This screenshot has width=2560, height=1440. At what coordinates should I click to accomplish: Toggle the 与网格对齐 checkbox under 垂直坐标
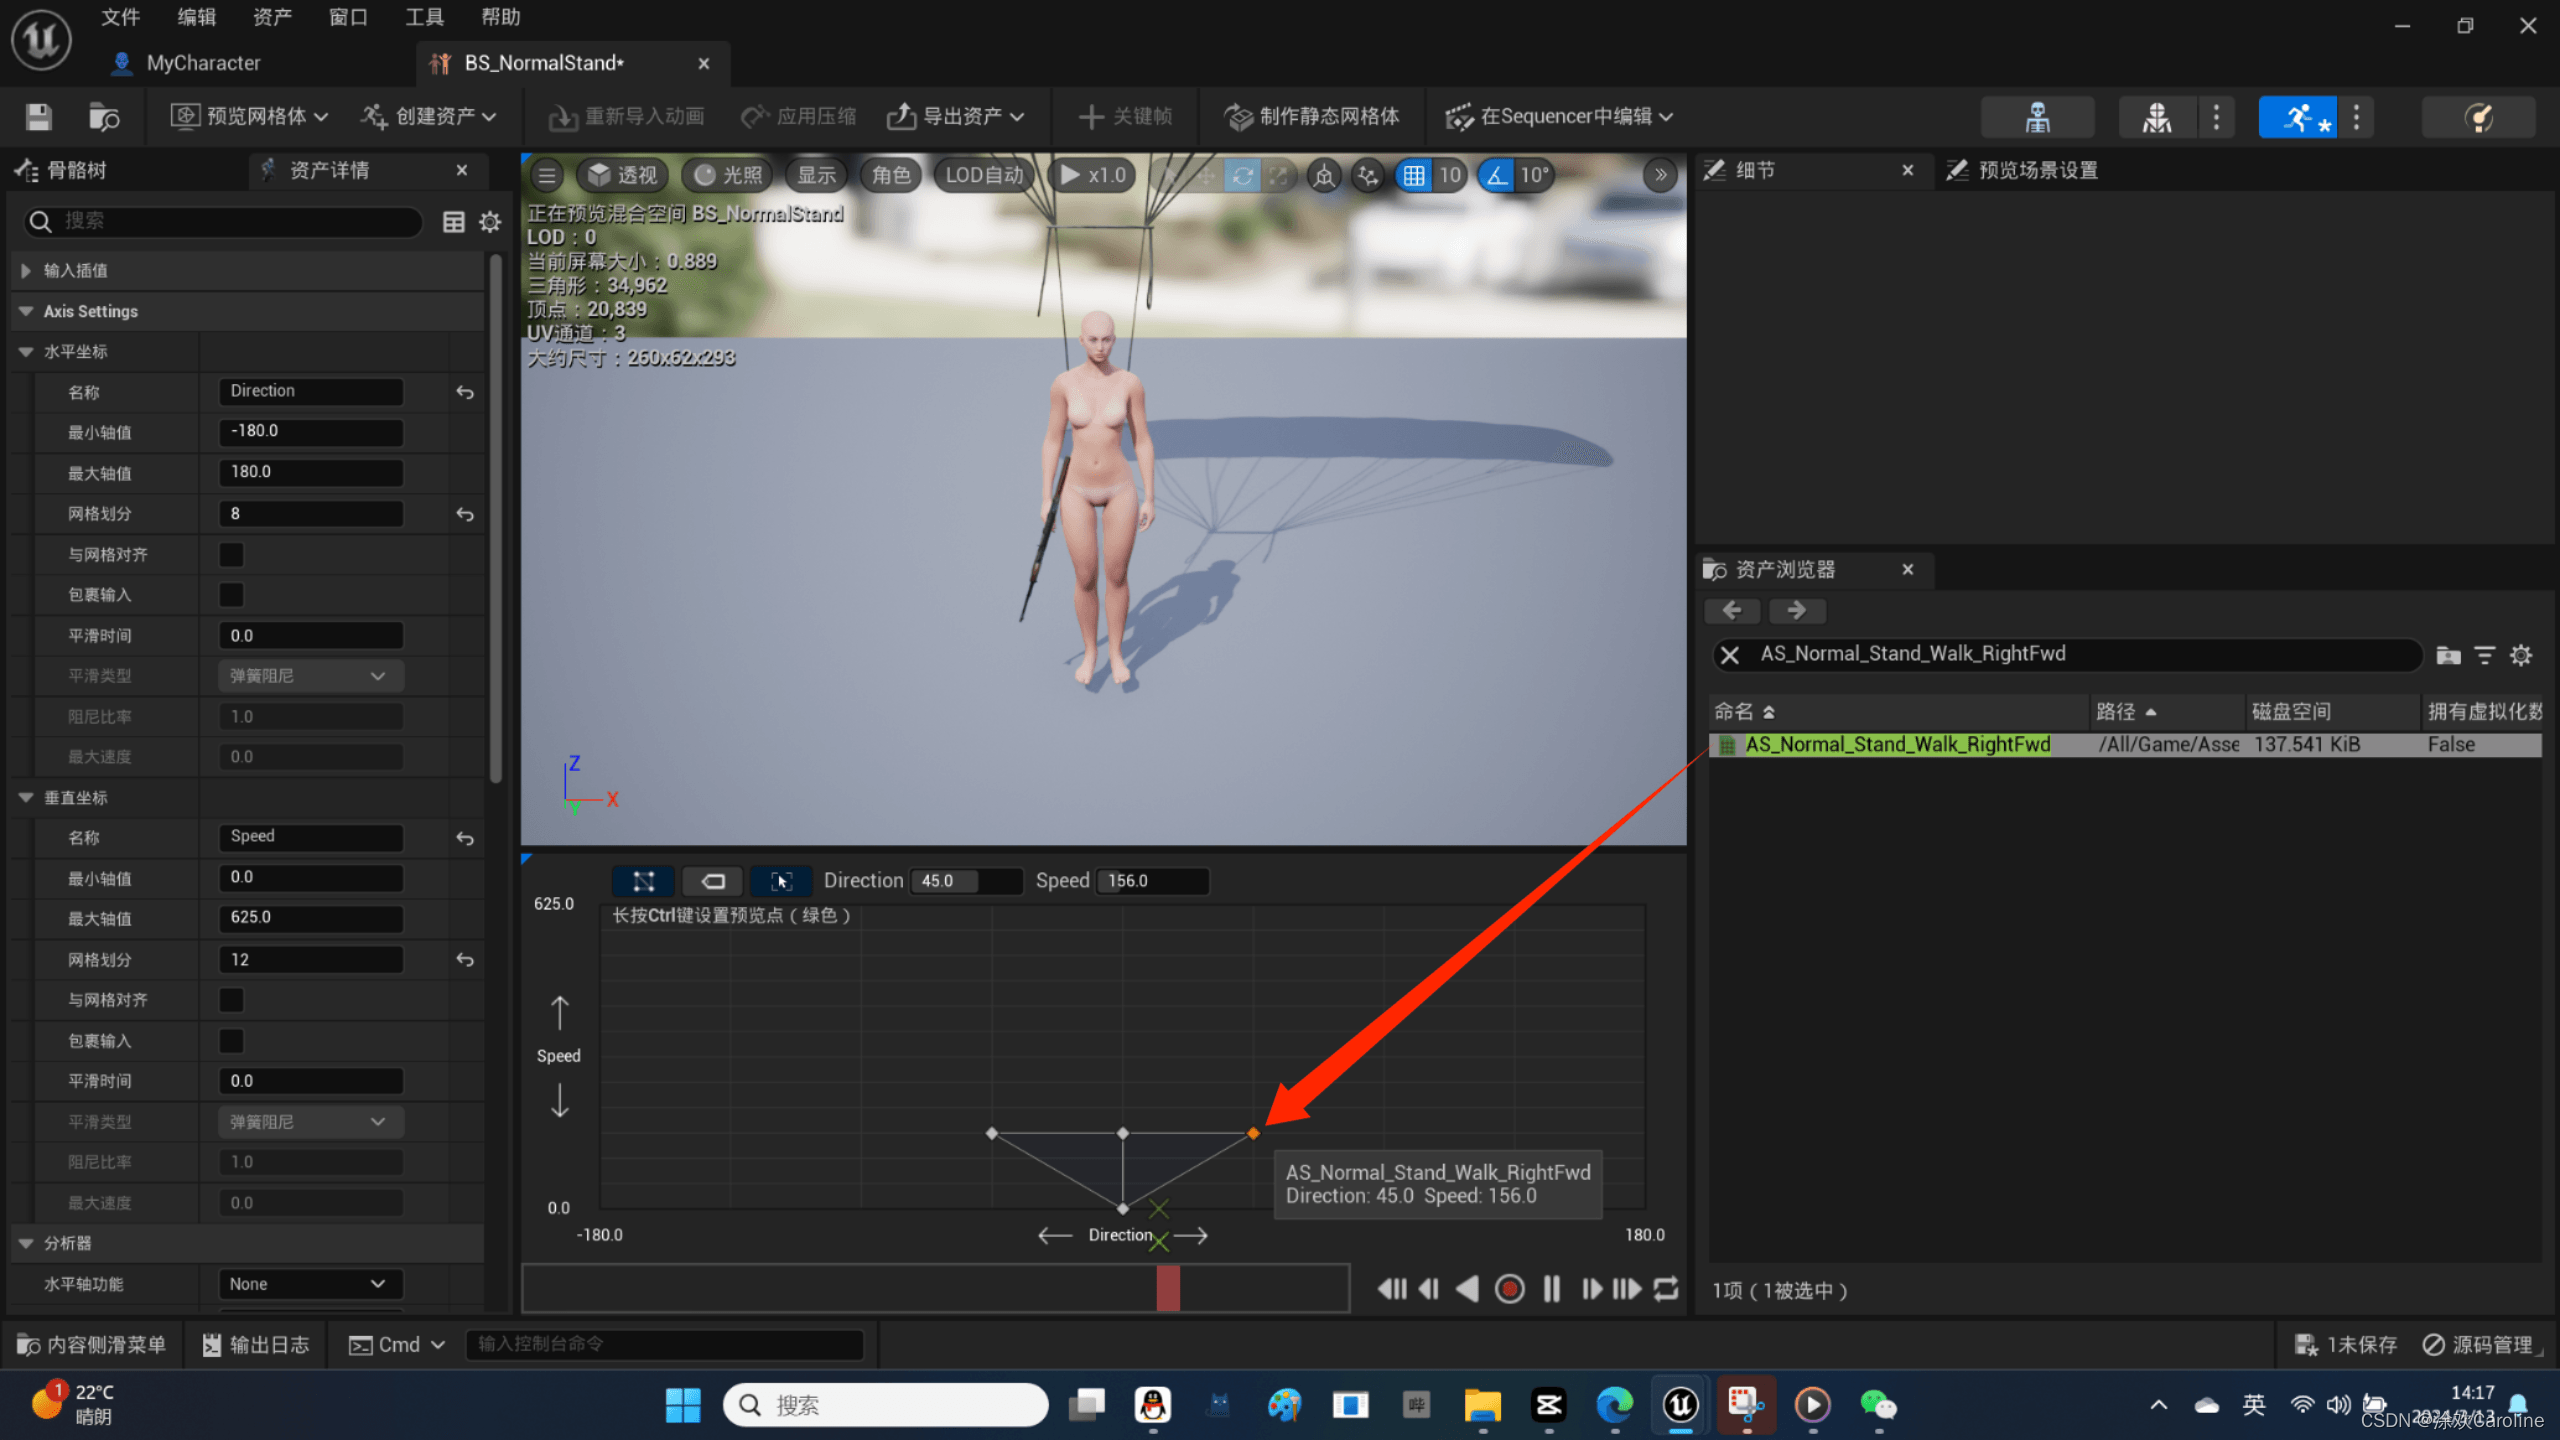[x=230, y=999]
